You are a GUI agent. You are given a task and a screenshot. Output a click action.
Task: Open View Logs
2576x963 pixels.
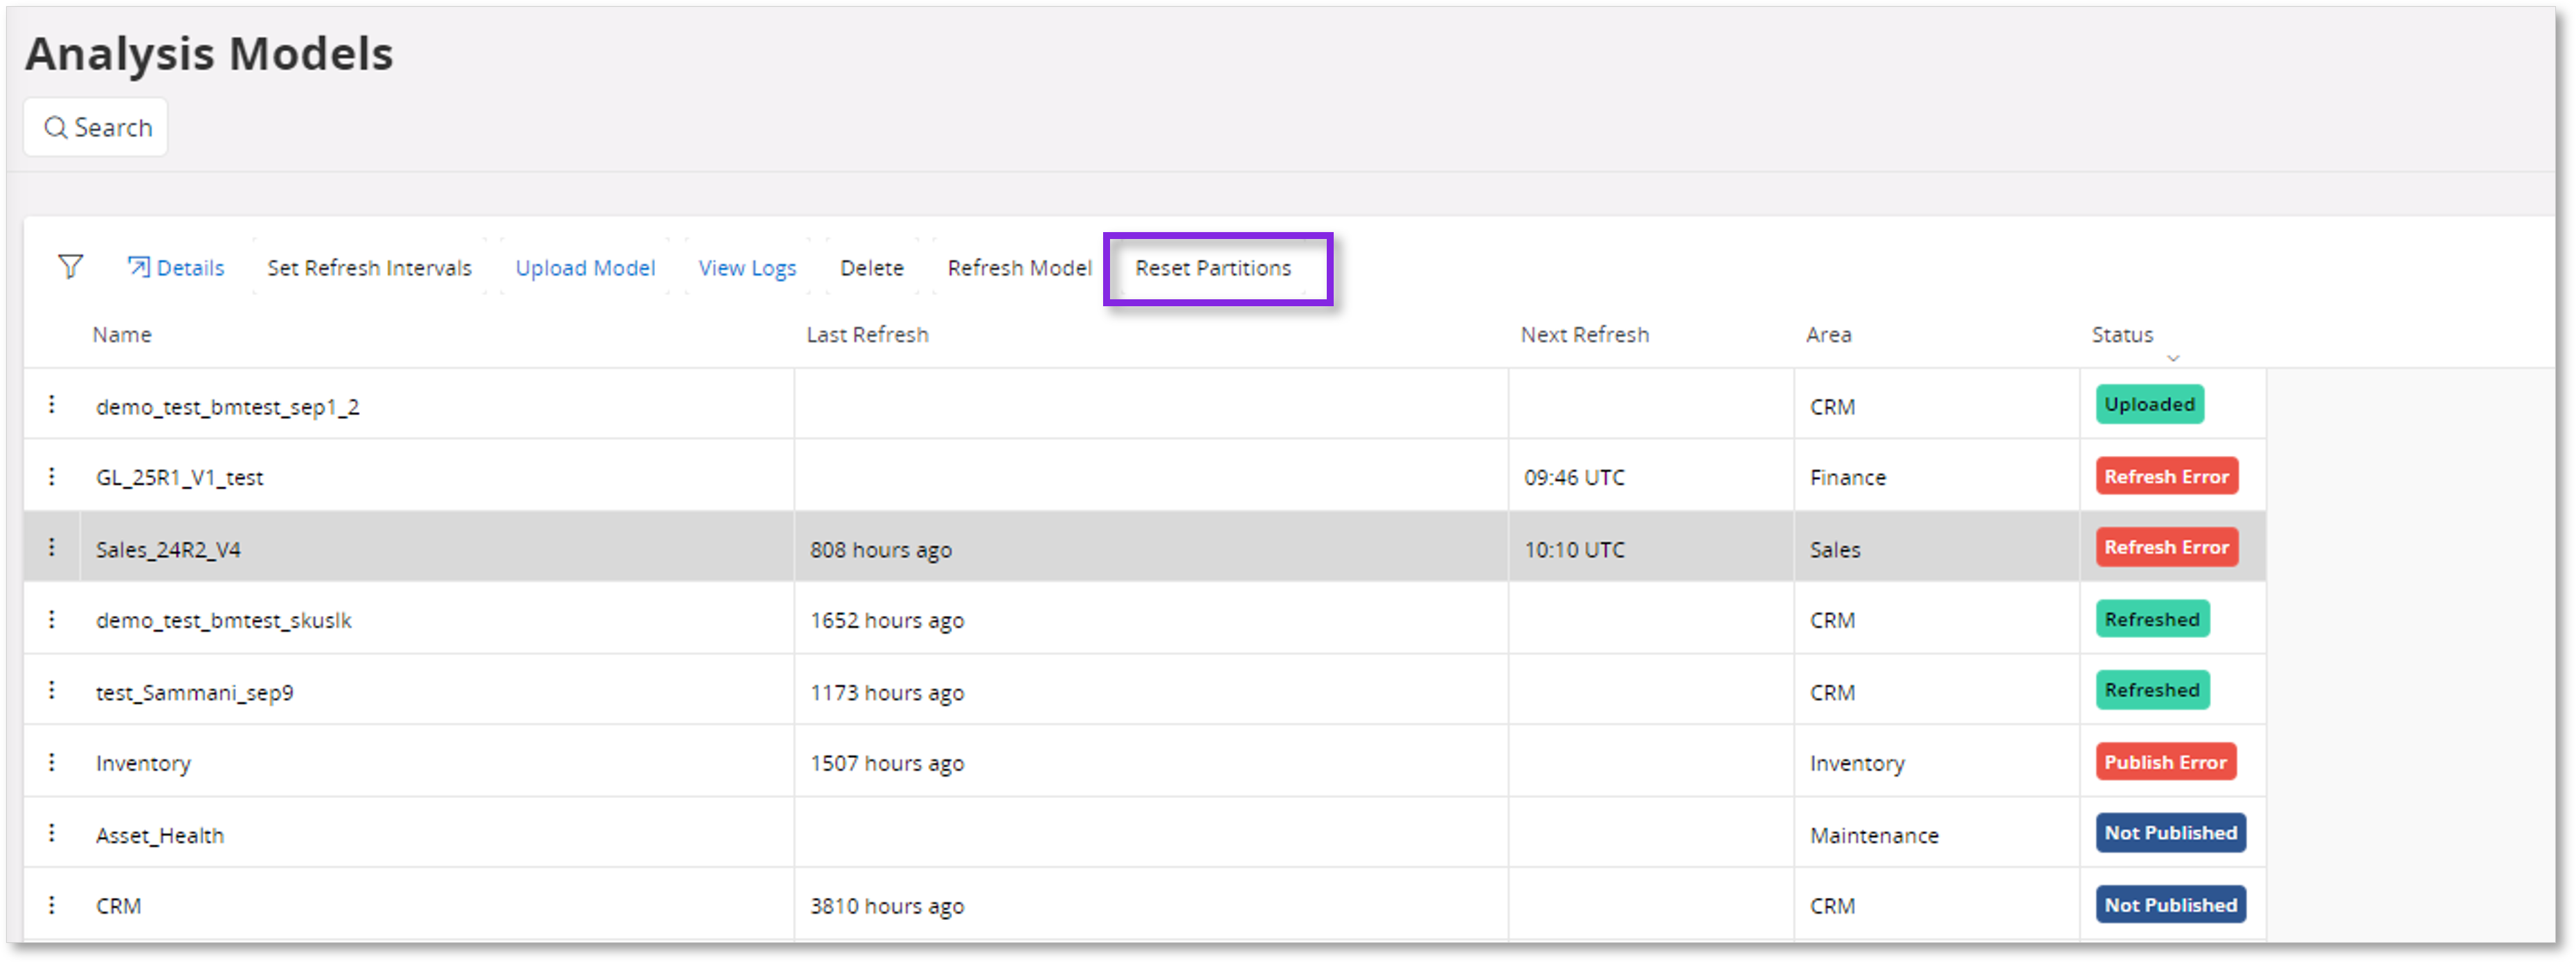point(747,268)
